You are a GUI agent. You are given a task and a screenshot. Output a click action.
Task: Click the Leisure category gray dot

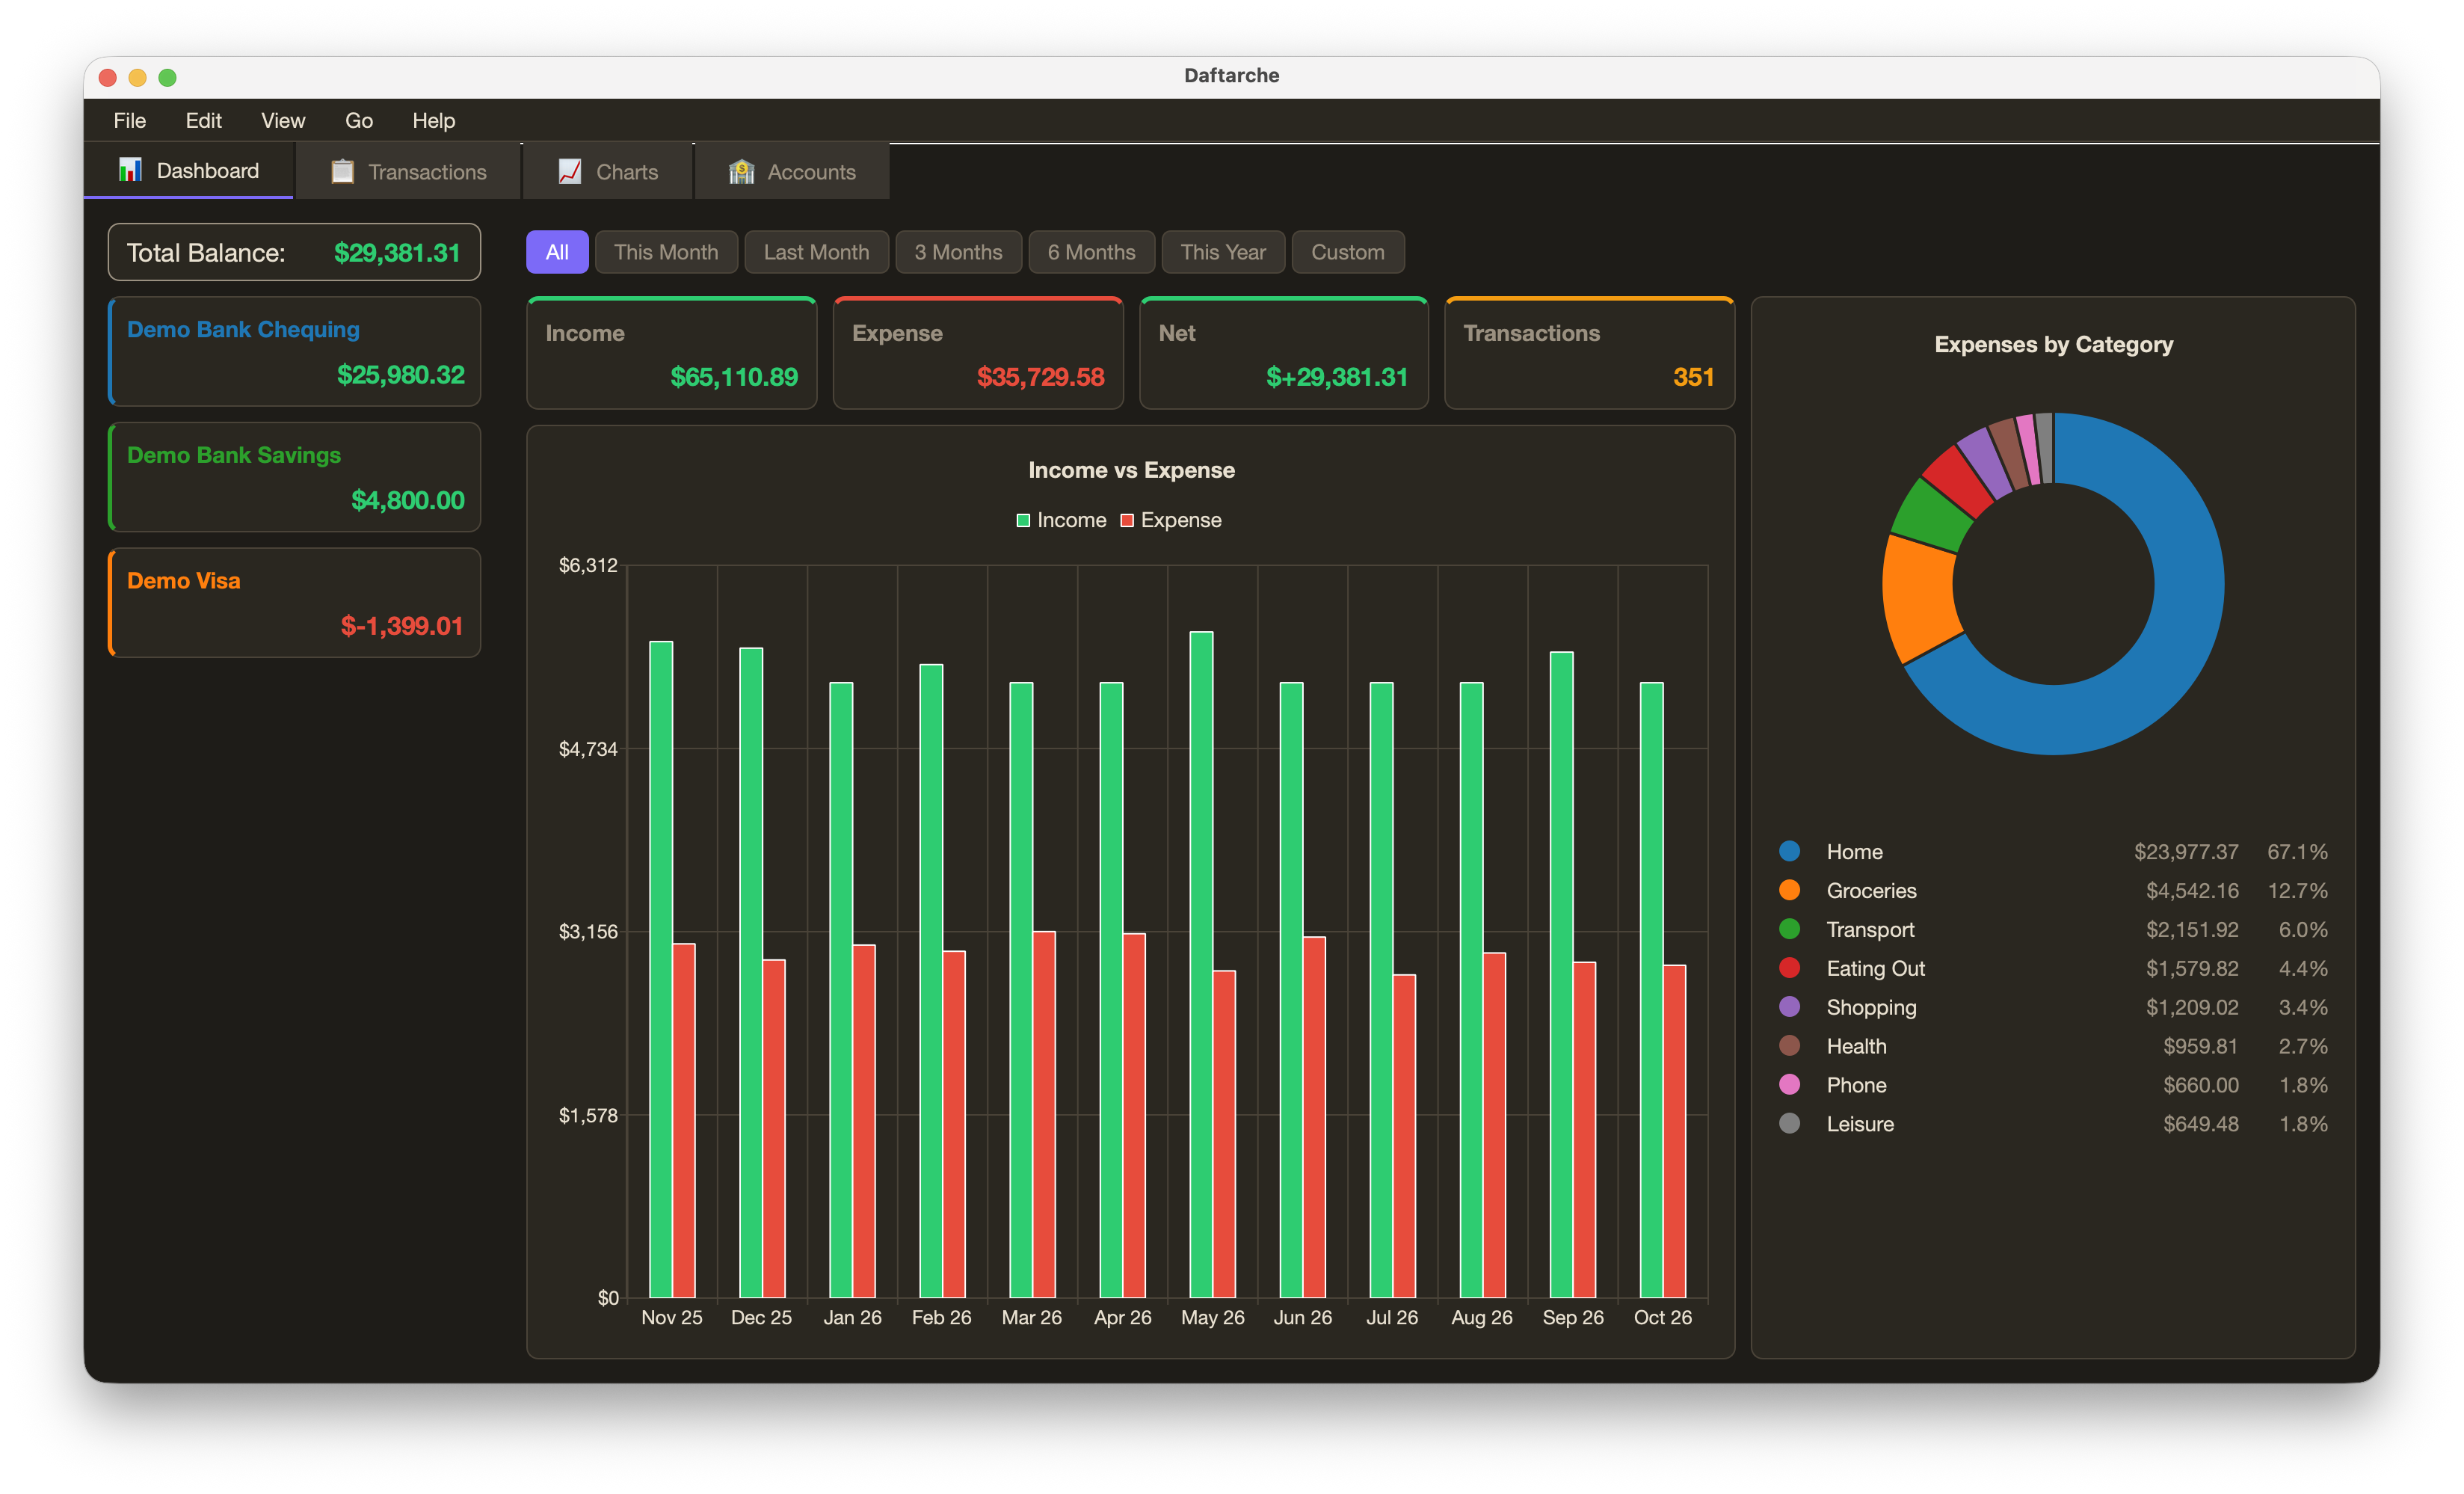pyautogui.click(x=1790, y=1124)
